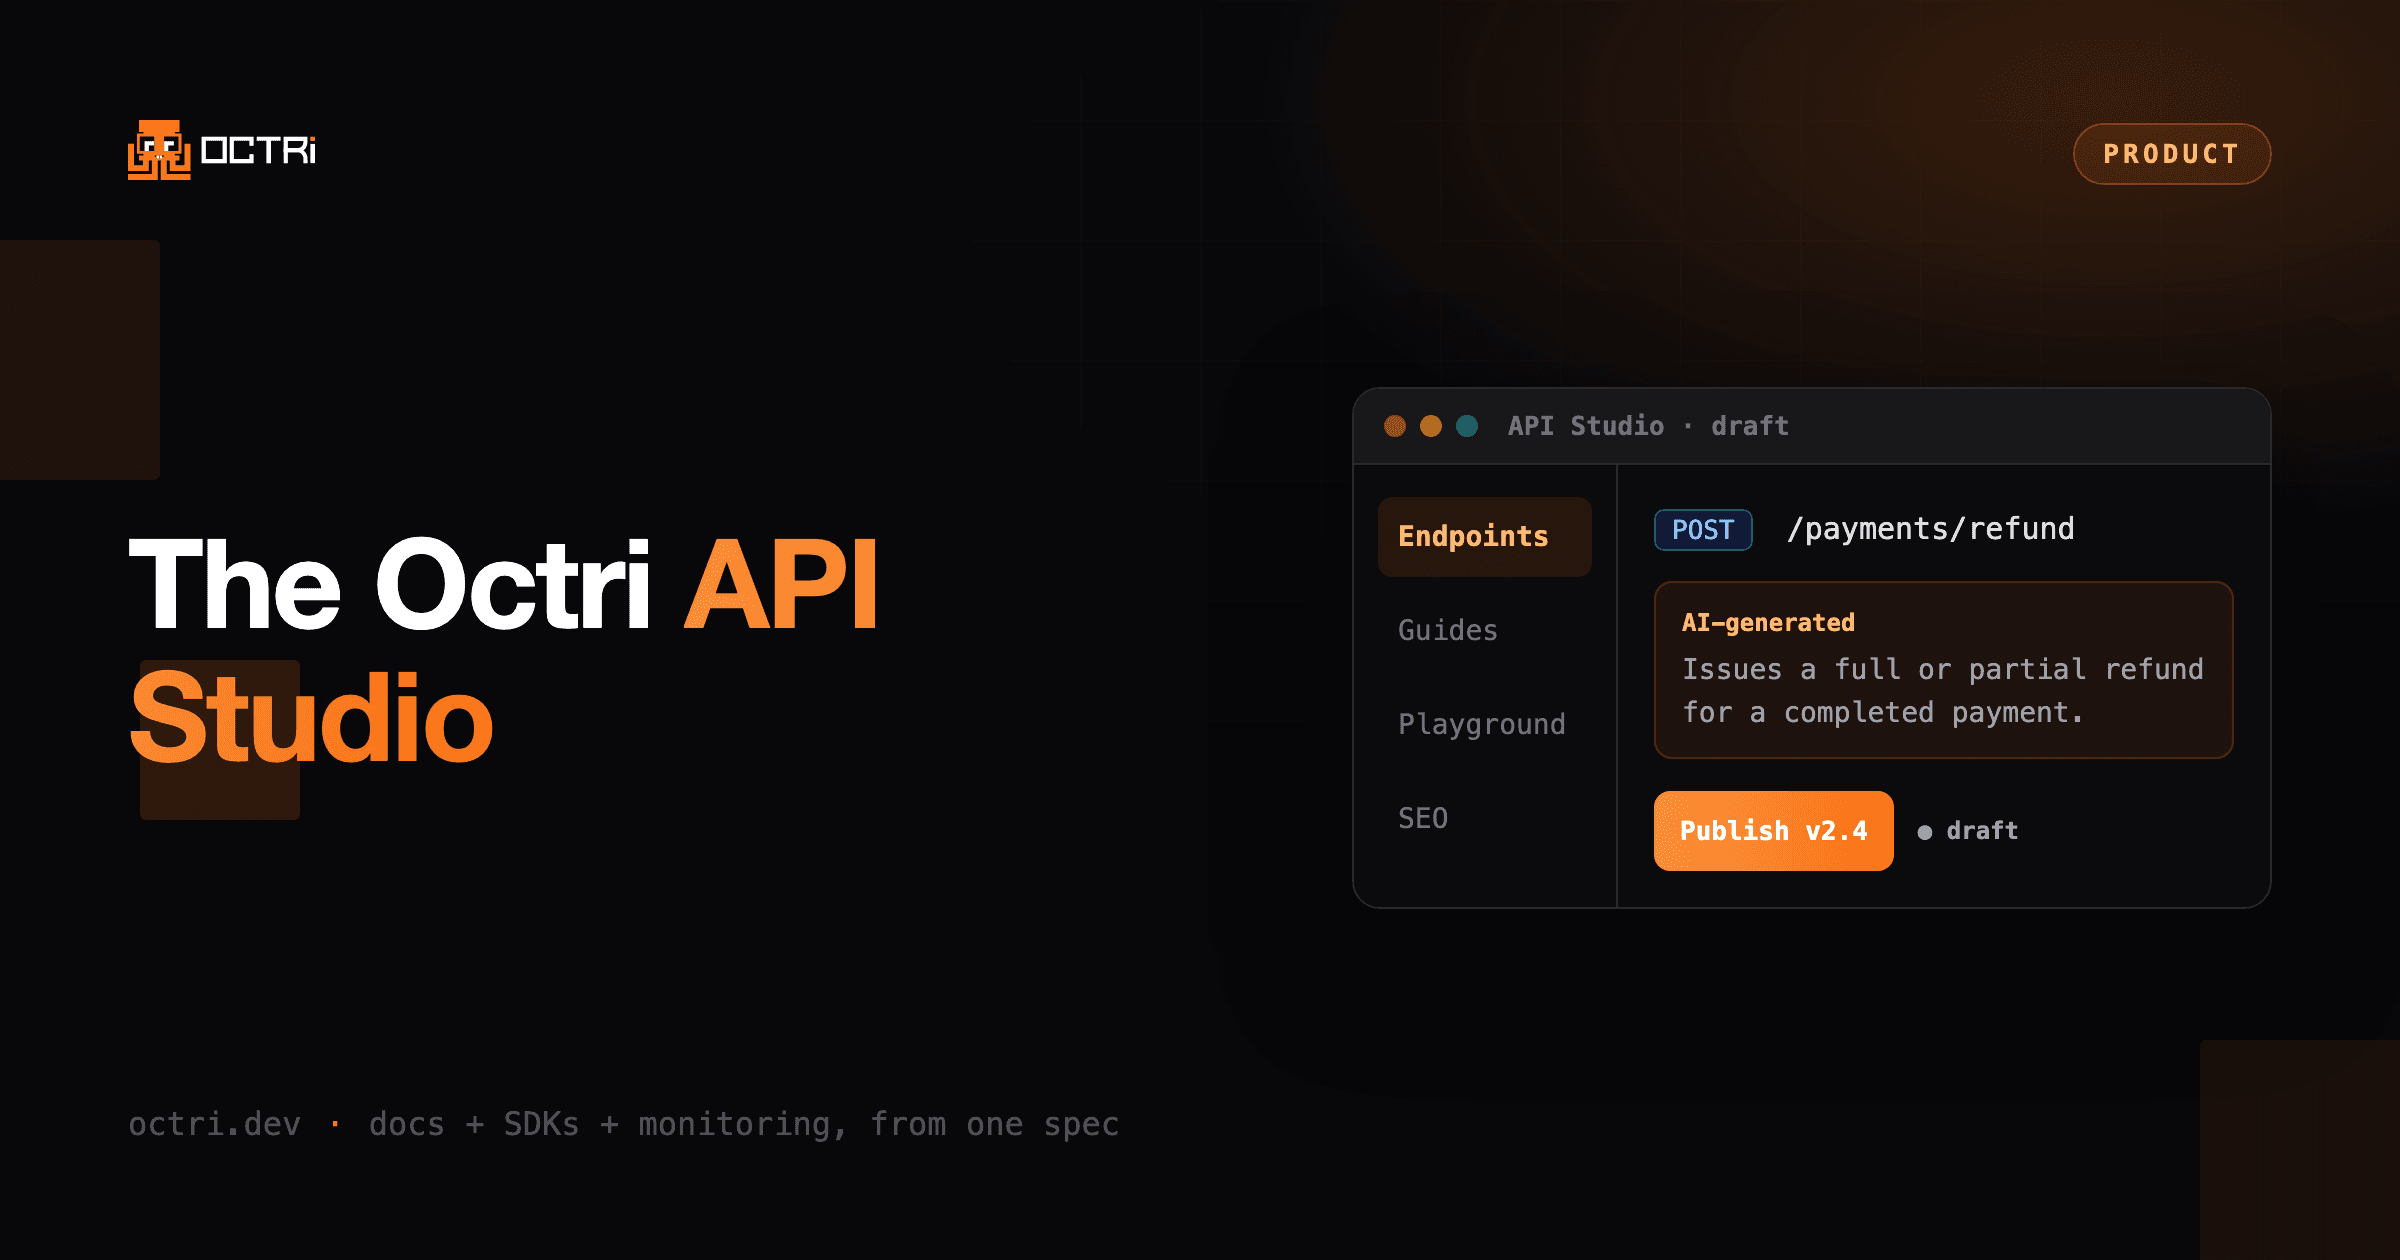Click the orange 'Studio' headline word
The height and width of the screenshot is (1260, 2400).
pos(311,717)
